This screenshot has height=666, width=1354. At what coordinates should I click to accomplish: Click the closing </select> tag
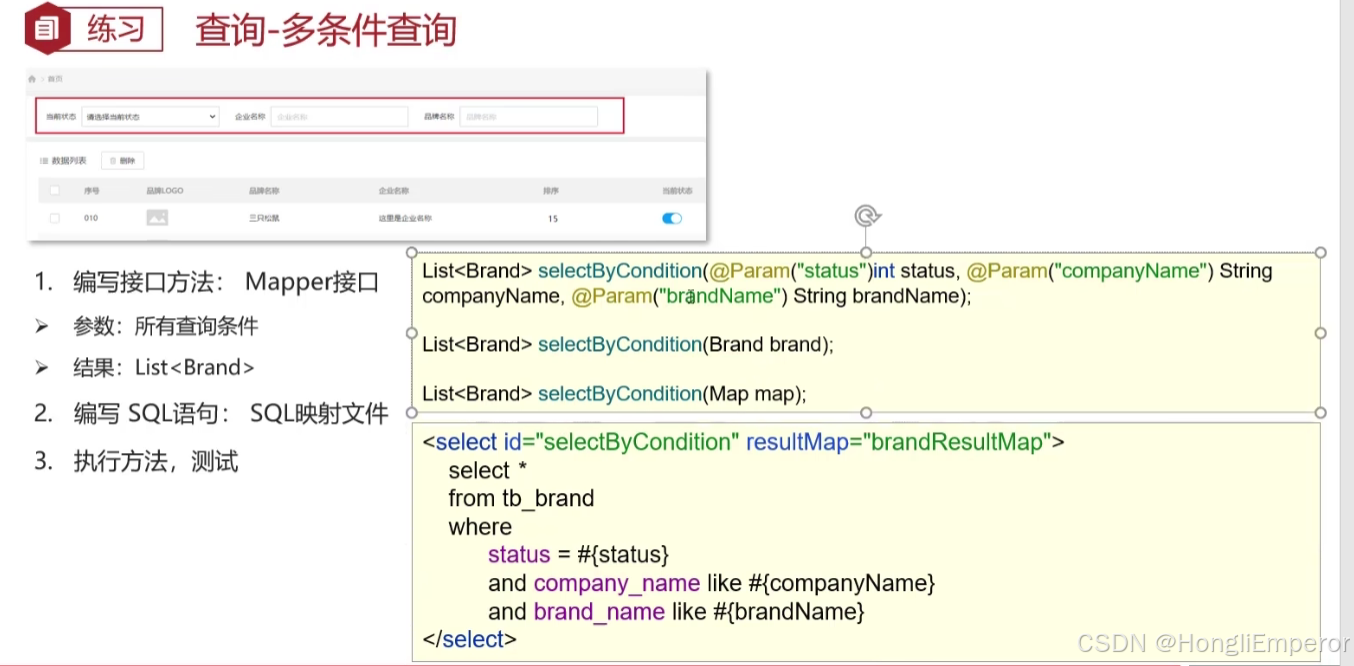coord(470,639)
